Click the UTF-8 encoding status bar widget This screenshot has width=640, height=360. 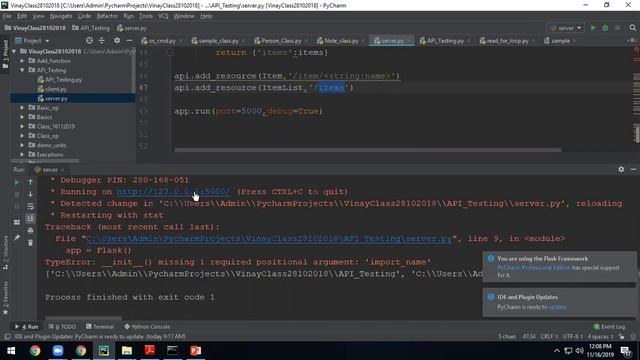coord(573,337)
